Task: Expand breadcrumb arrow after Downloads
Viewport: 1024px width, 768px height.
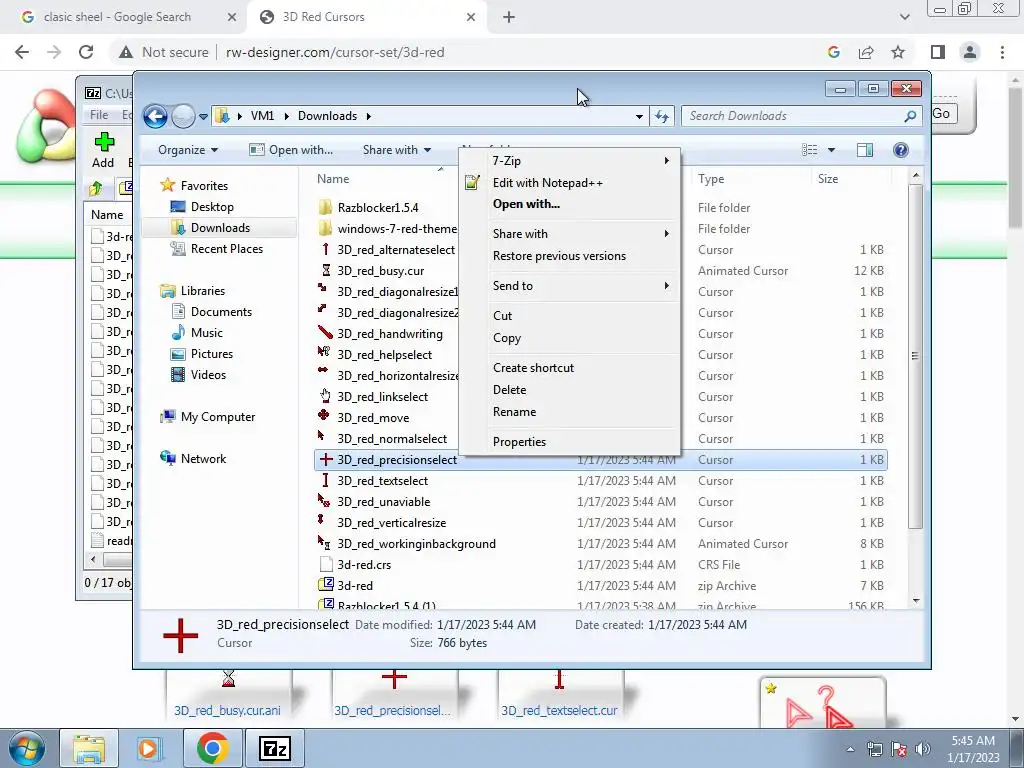Action: [368, 116]
